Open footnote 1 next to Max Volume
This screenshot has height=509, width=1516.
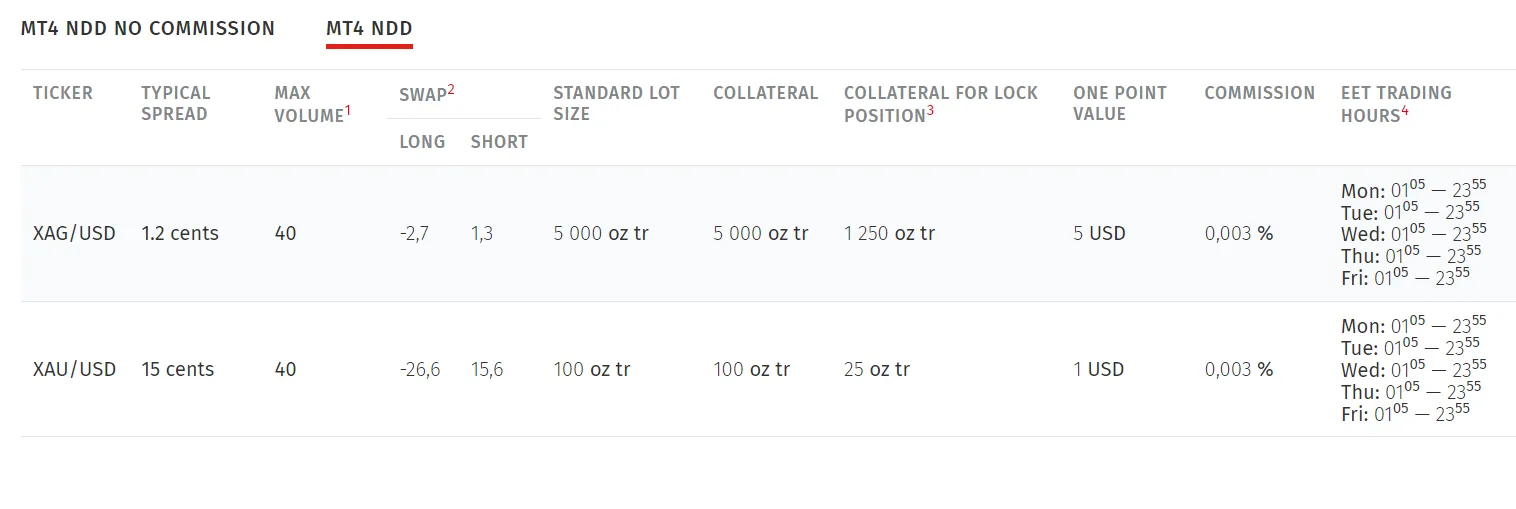click(x=348, y=111)
